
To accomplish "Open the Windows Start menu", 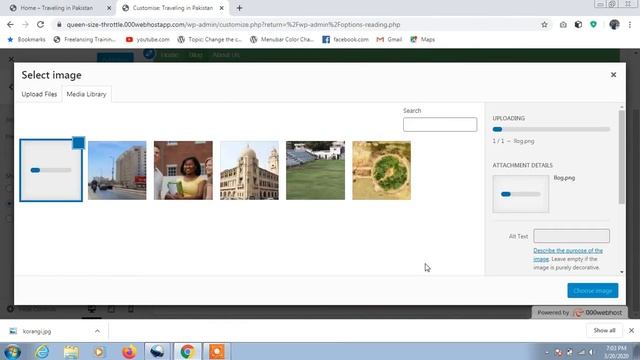I will click(12, 351).
